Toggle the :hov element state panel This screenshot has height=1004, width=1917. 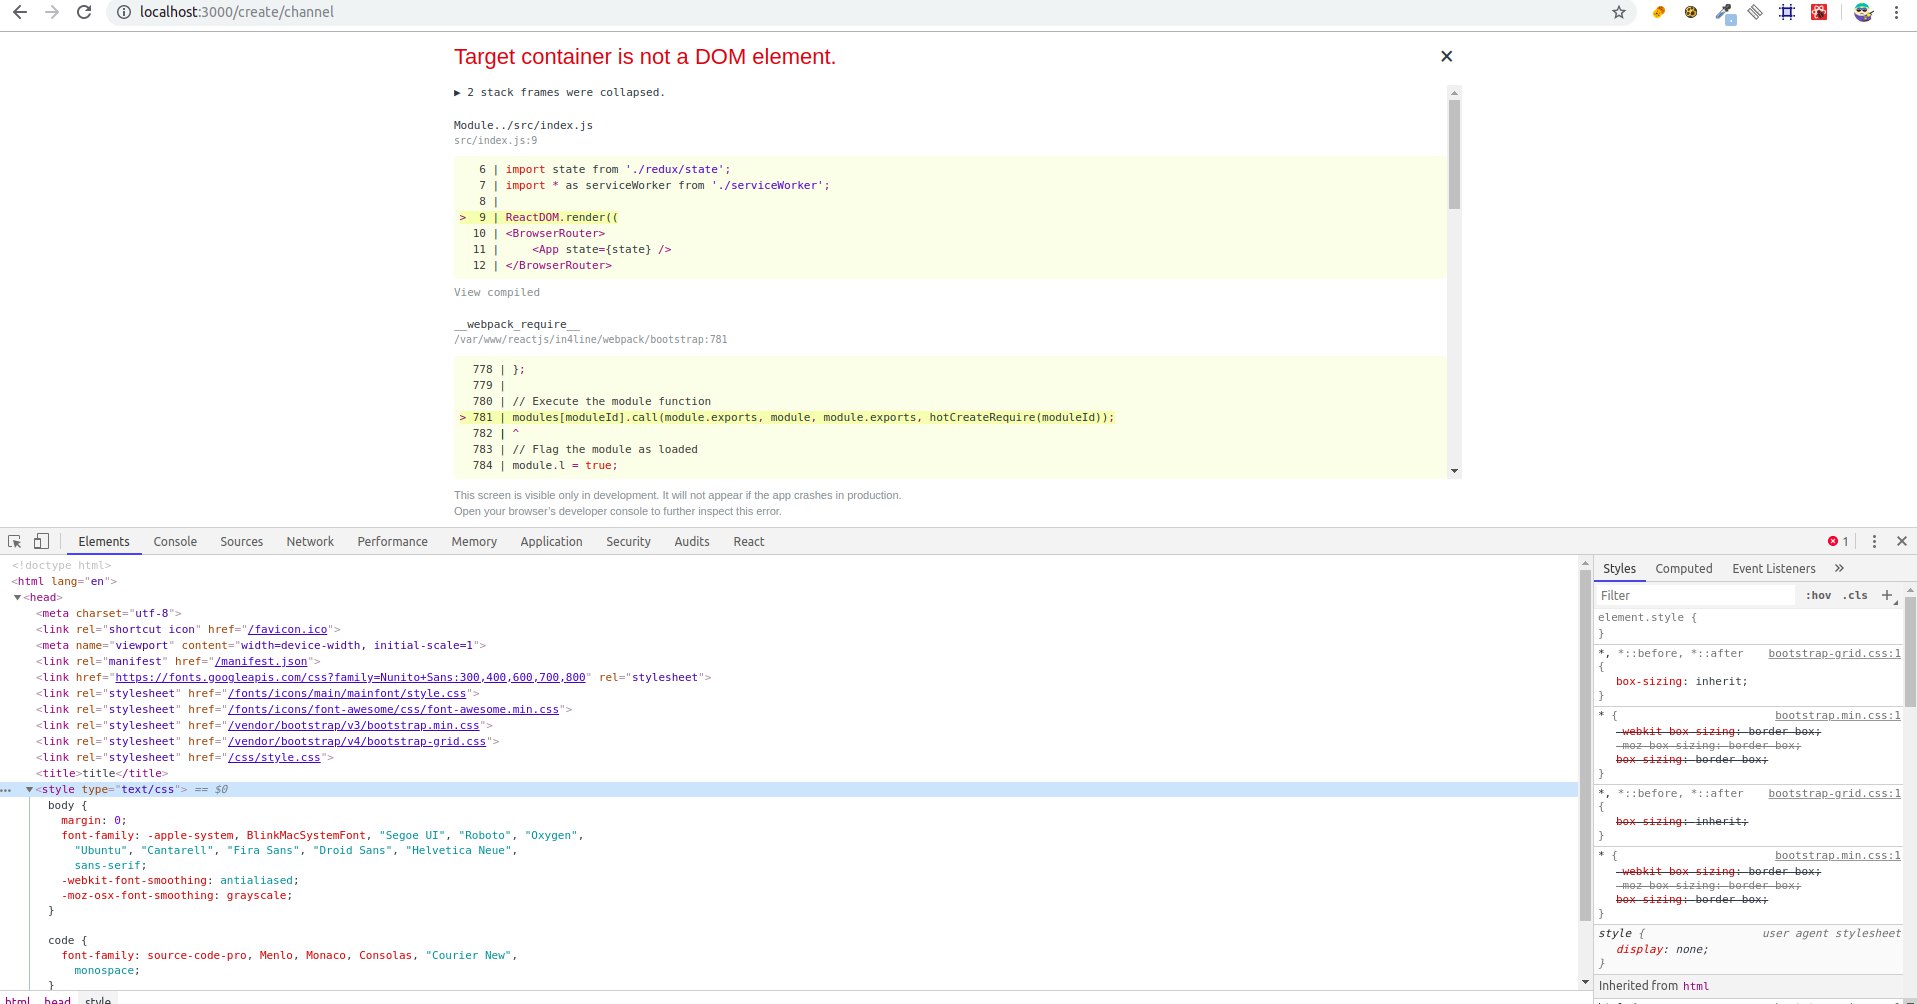tap(1818, 595)
